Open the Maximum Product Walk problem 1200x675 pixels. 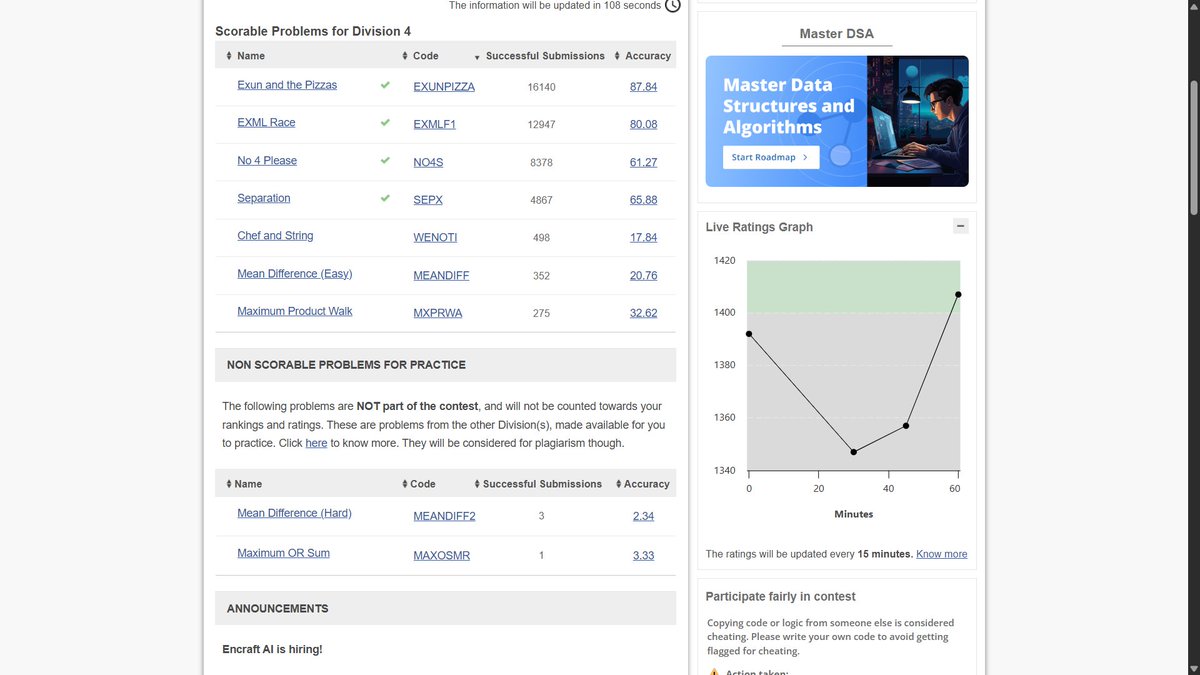(295, 311)
